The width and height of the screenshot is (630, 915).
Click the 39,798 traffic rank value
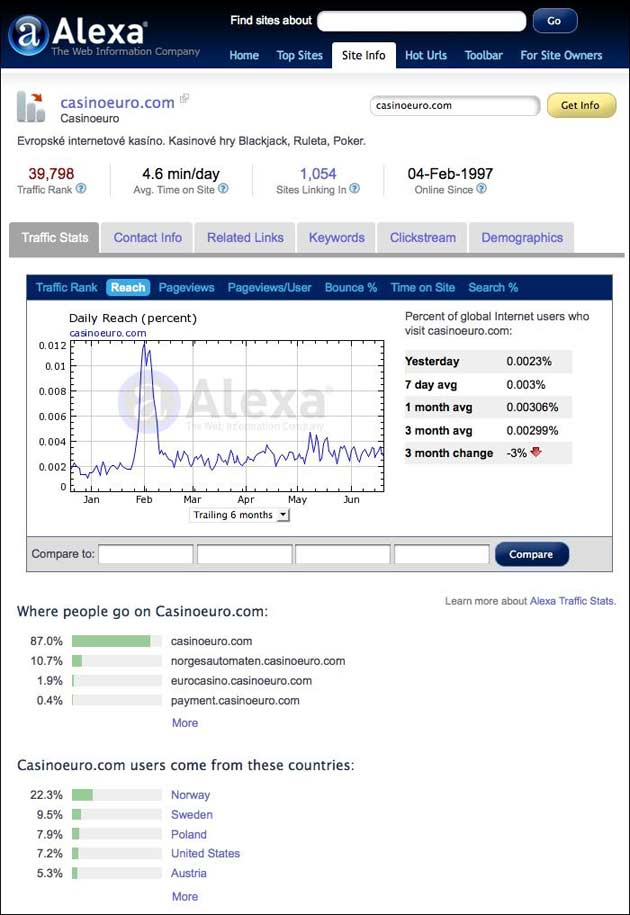click(51, 173)
